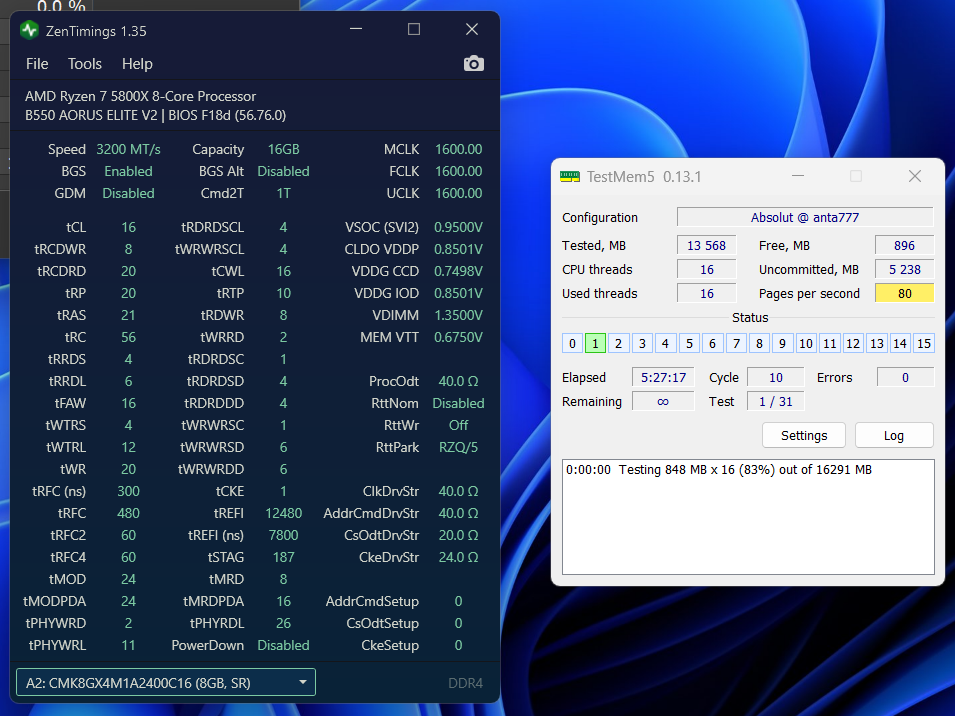Minimize the ZenTimings window
The width and height of the screenshot is (955, 716).
click(356, 30)
